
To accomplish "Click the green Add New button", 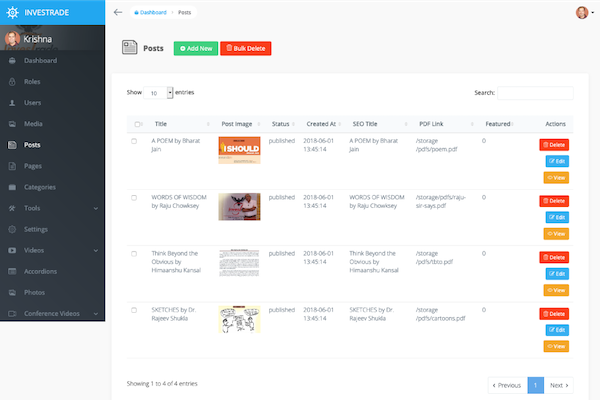I will point(195,48).
